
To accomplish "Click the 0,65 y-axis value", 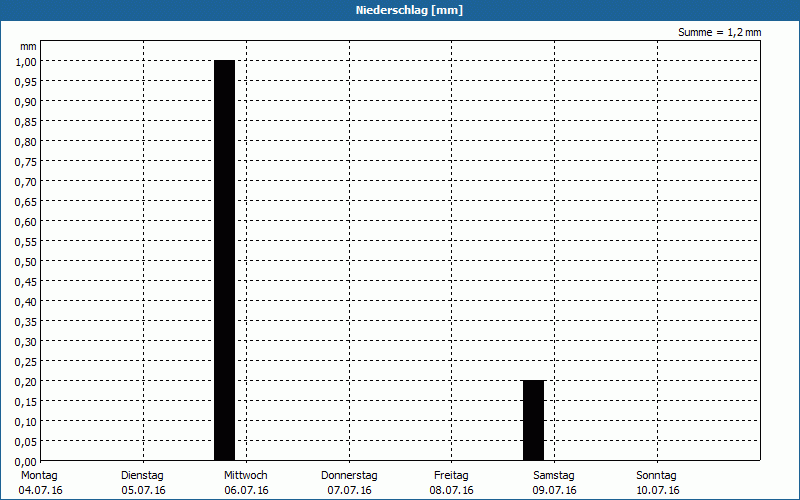I will click(26, 202).
